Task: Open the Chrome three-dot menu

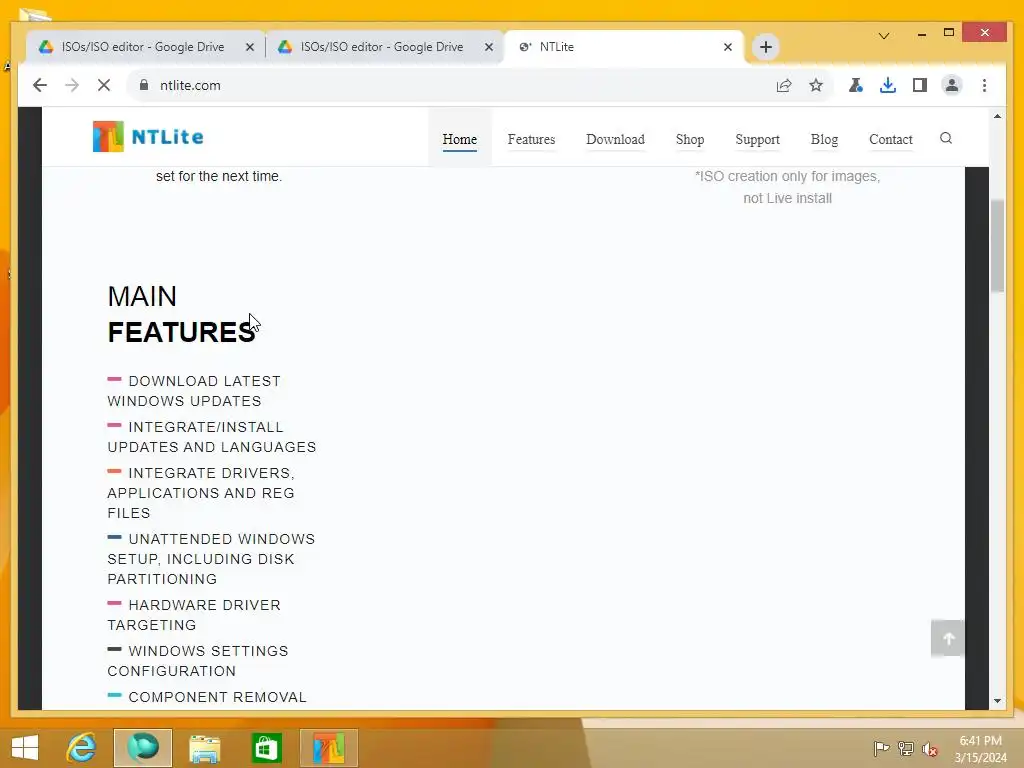Action: [984, 85]
